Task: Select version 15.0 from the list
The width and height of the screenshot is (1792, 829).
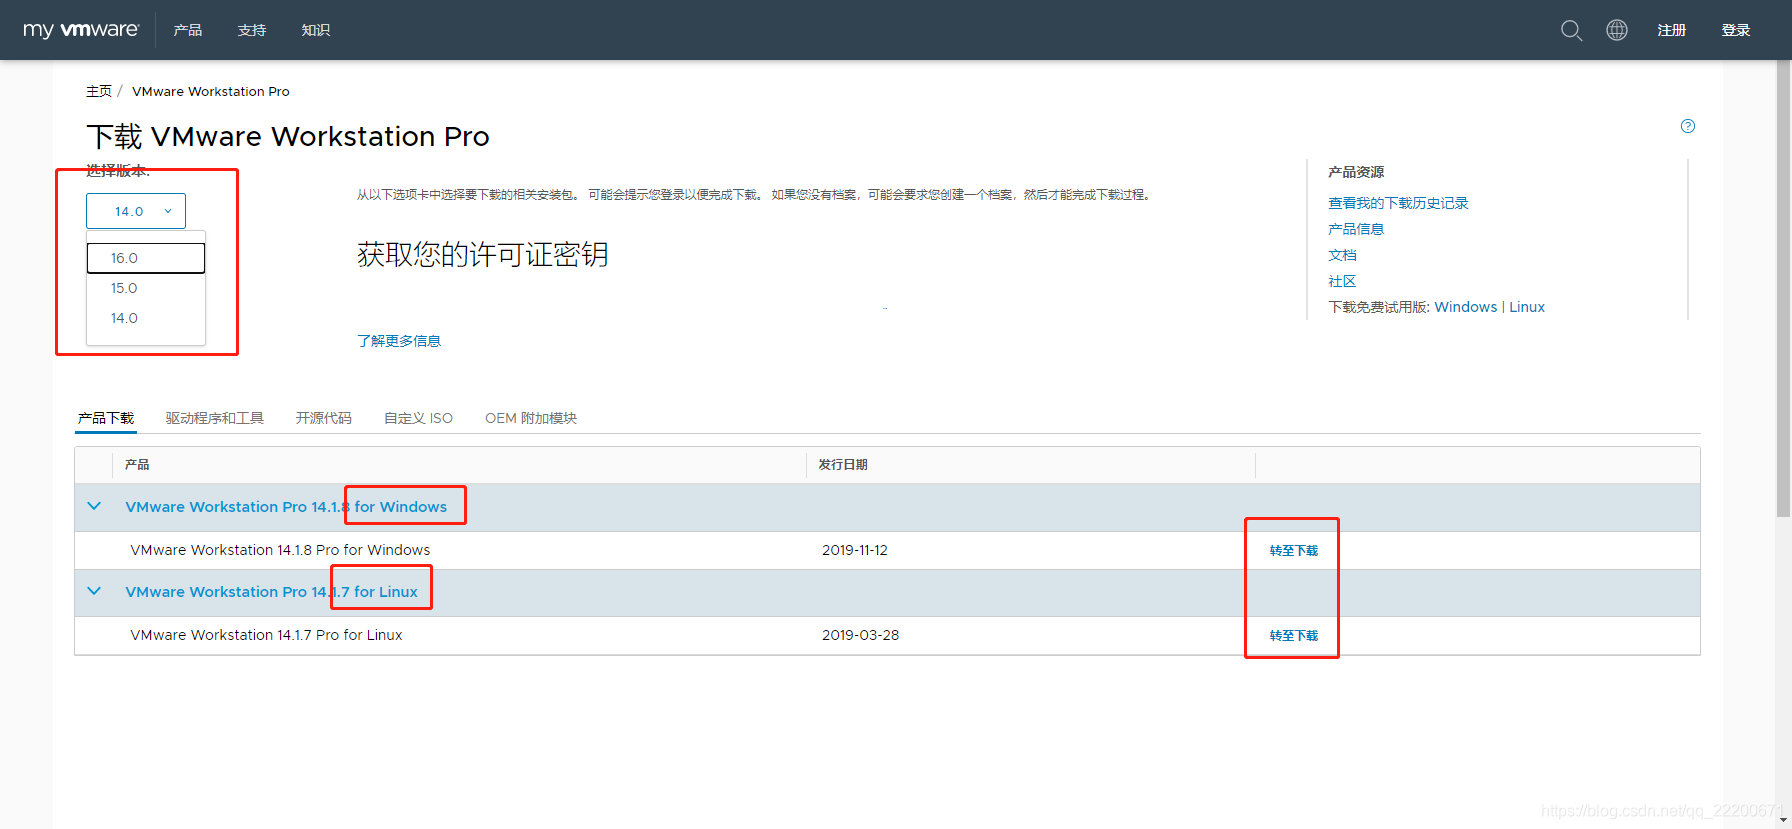Action: coord(146,288)
